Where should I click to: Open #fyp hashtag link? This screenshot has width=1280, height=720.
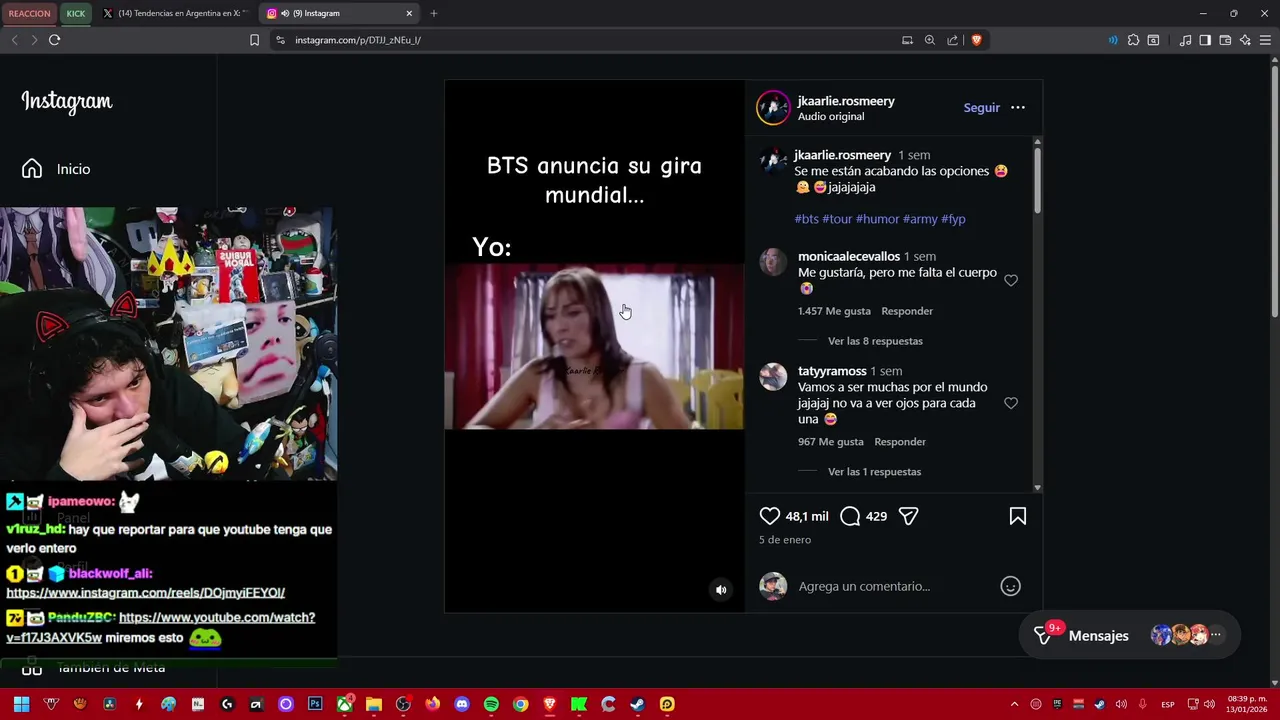tap(953, 219)
